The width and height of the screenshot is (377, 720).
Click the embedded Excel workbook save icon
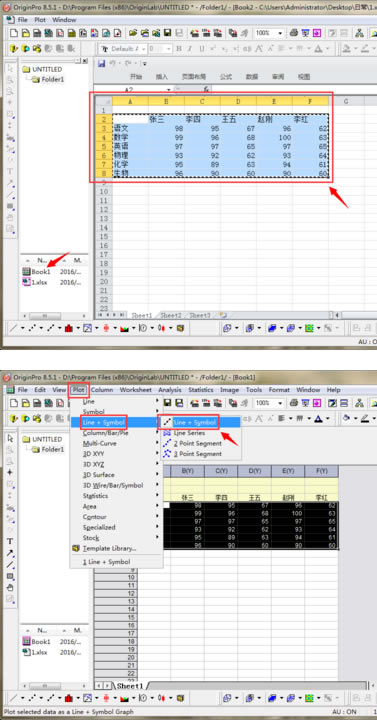tap(102, 63)
